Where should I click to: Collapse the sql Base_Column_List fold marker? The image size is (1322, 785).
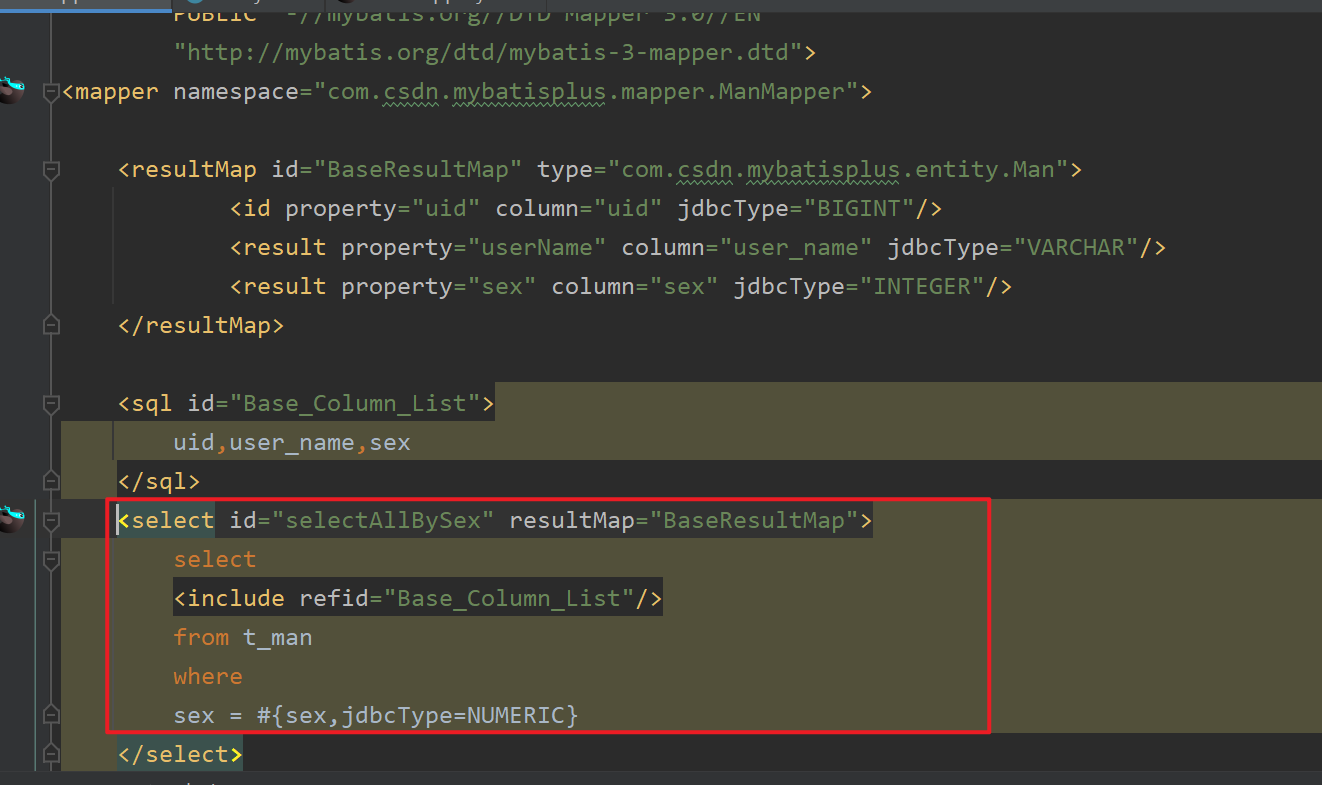tap(51, 404)
